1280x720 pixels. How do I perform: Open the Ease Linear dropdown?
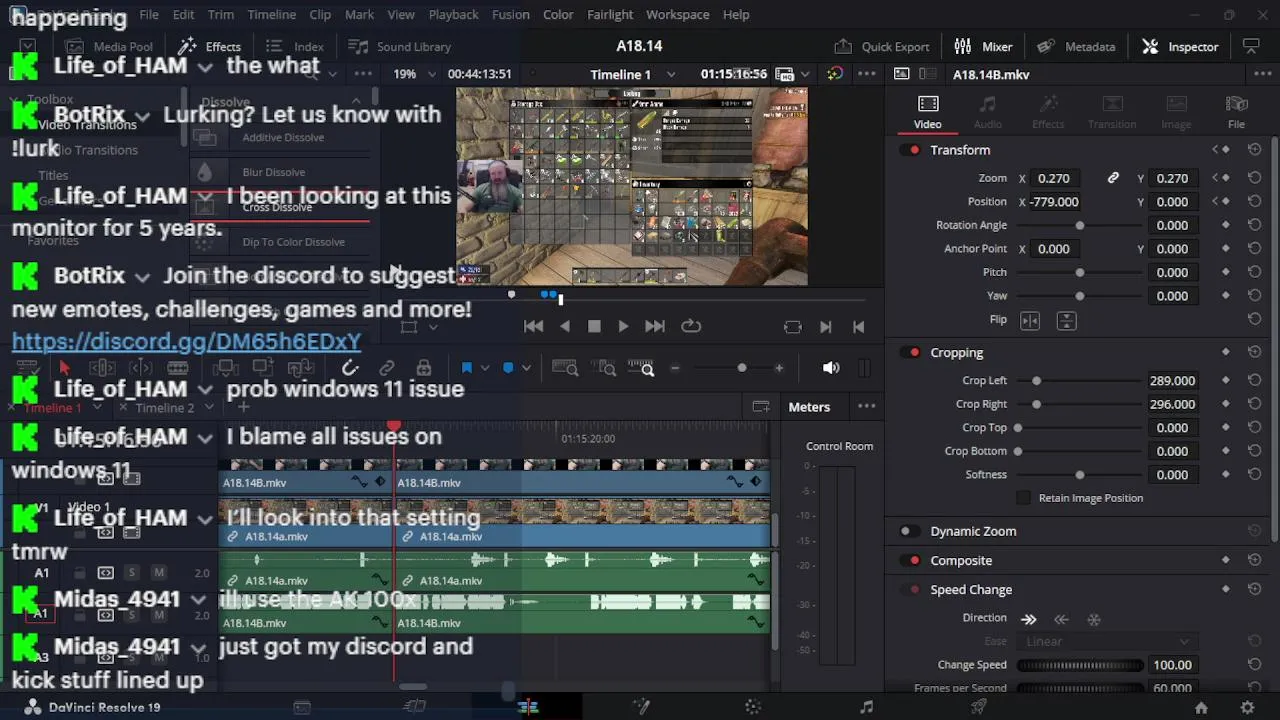point(1106,642)
